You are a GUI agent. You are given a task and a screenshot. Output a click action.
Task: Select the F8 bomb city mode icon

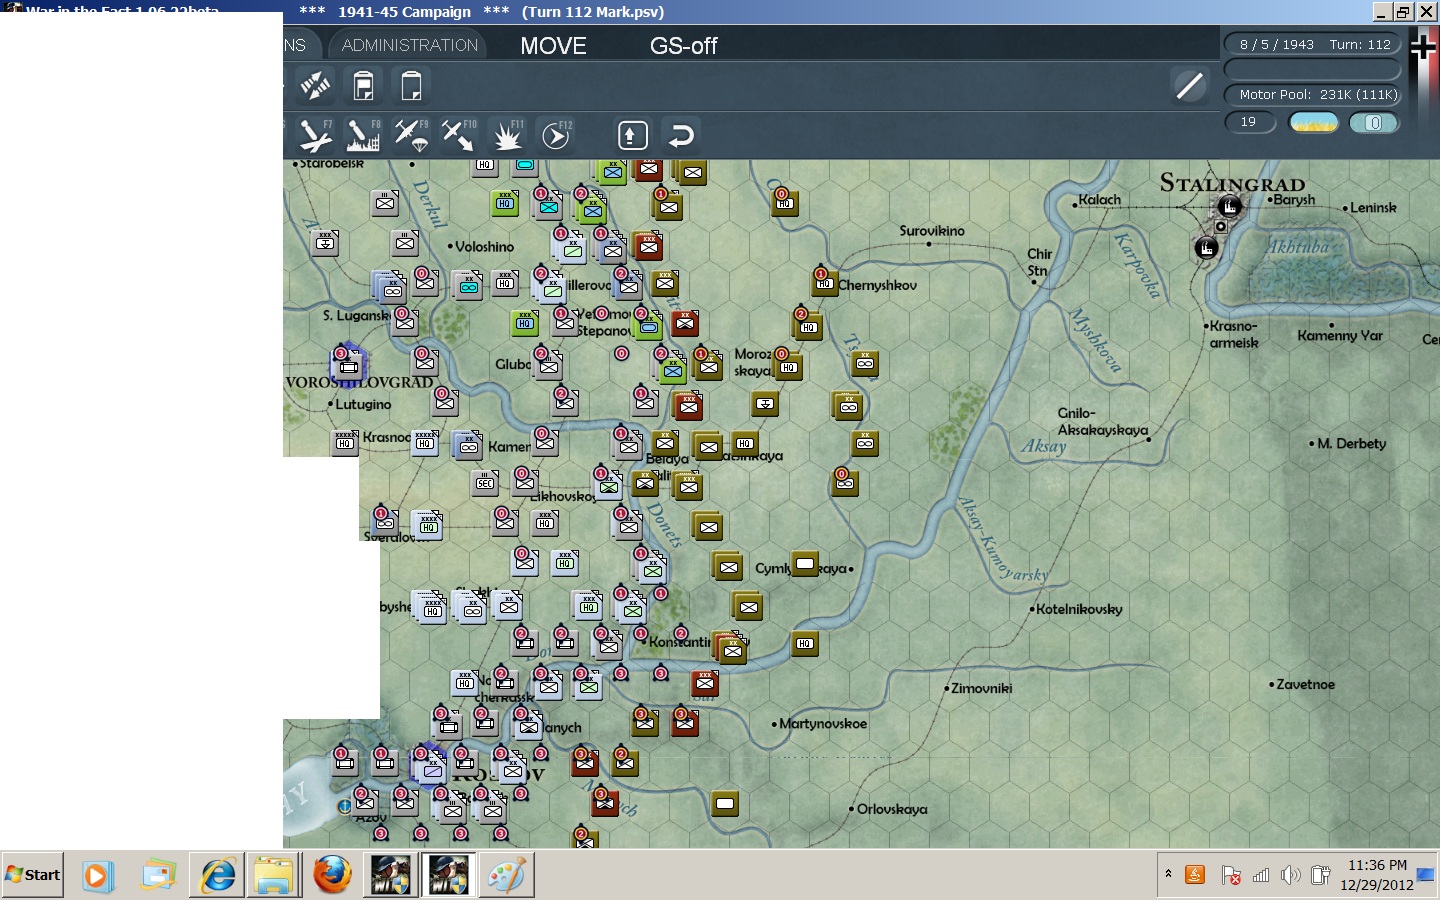point(364,135)
